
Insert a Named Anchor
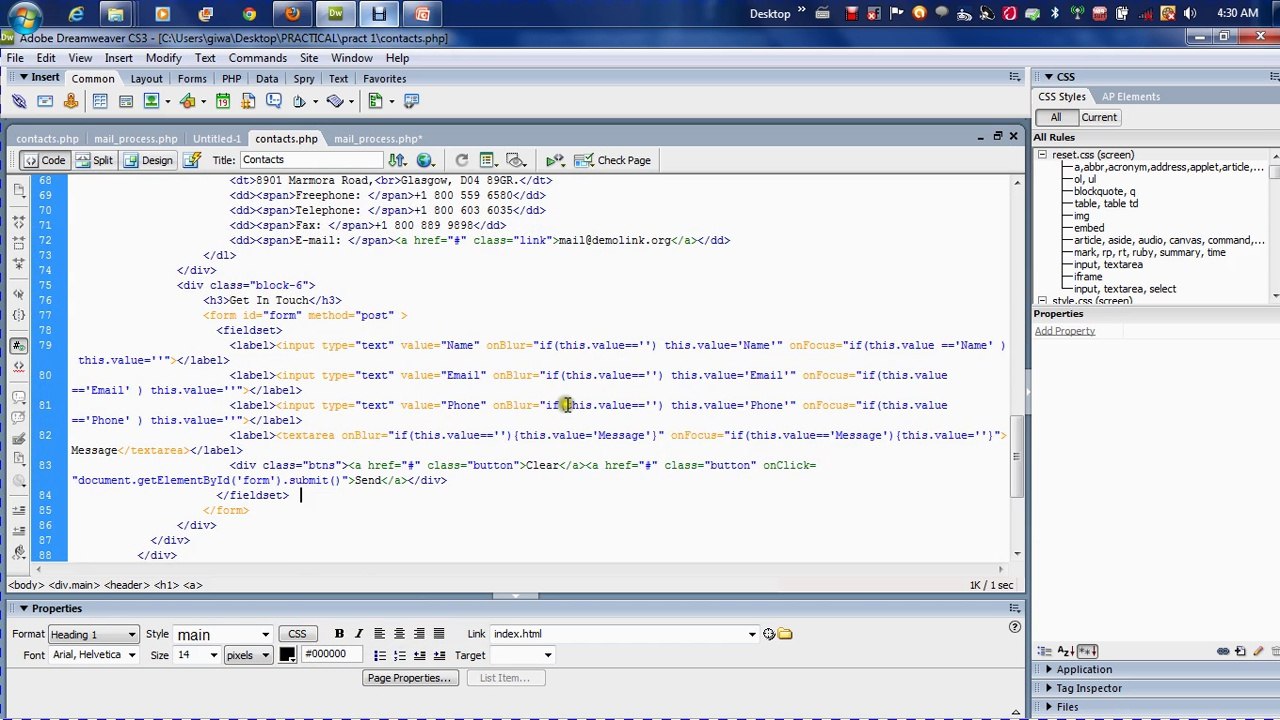[x=71, y=101]
